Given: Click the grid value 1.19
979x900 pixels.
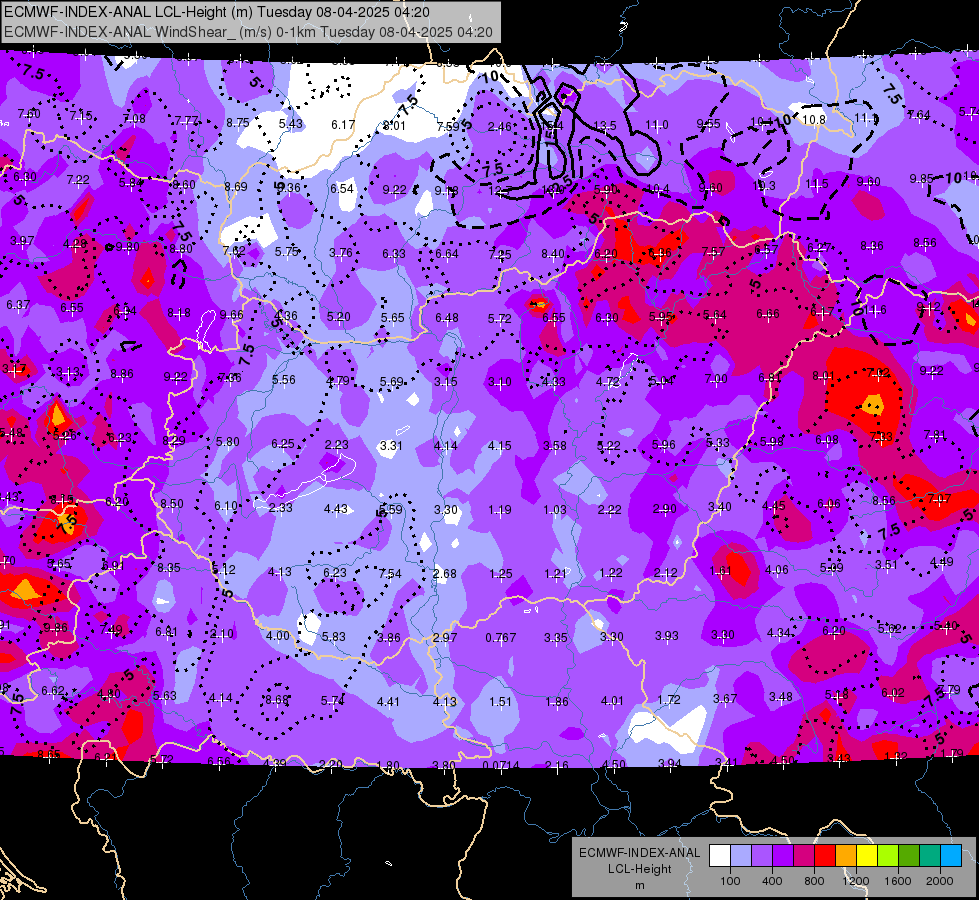Looking at the screenshot, I should pos(499,510).
